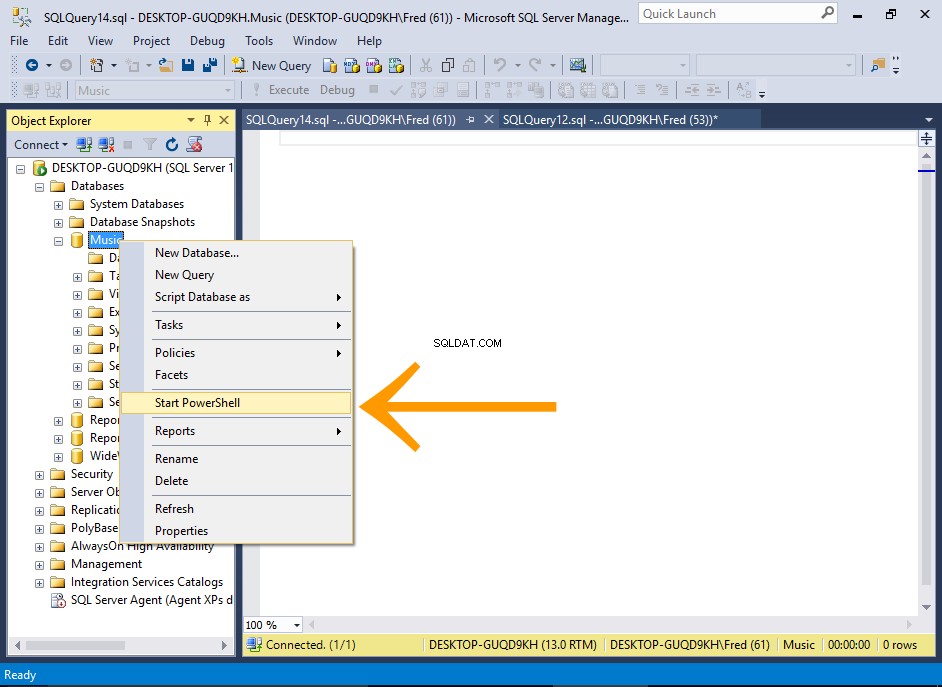Switch to SQLQuery12.sql tab
The width and height of the screenshot is (942, 687).
pyautogui.click(x=610, y=120)
